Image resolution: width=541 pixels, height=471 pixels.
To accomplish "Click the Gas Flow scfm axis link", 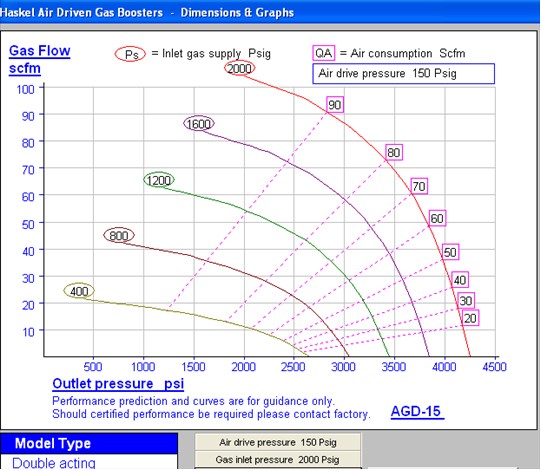I will click(x=40, y=59).
